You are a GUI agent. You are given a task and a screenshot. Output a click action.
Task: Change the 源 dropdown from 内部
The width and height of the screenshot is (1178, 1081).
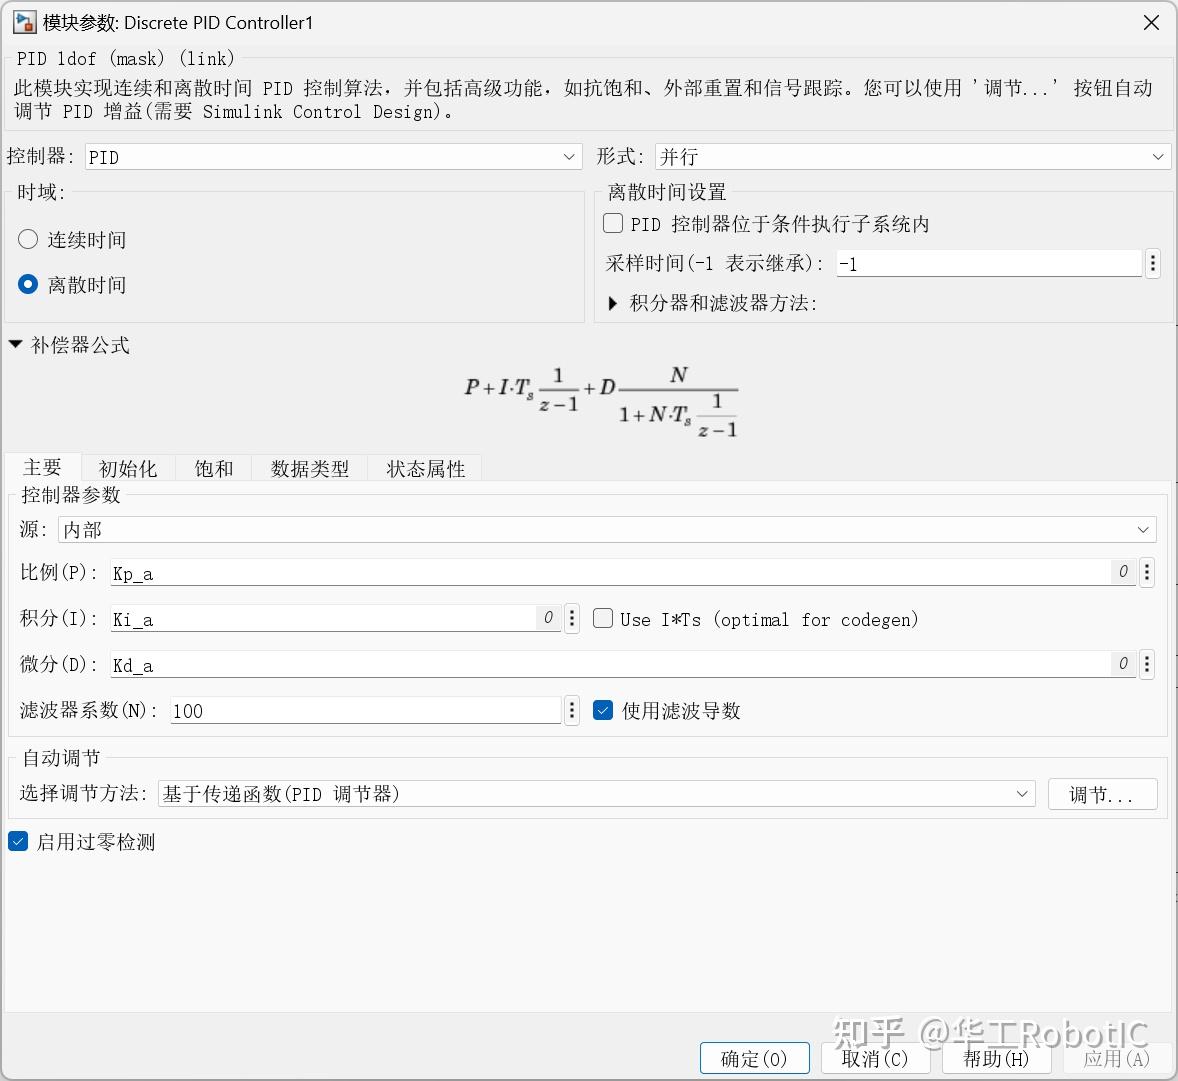(1143, 529)
